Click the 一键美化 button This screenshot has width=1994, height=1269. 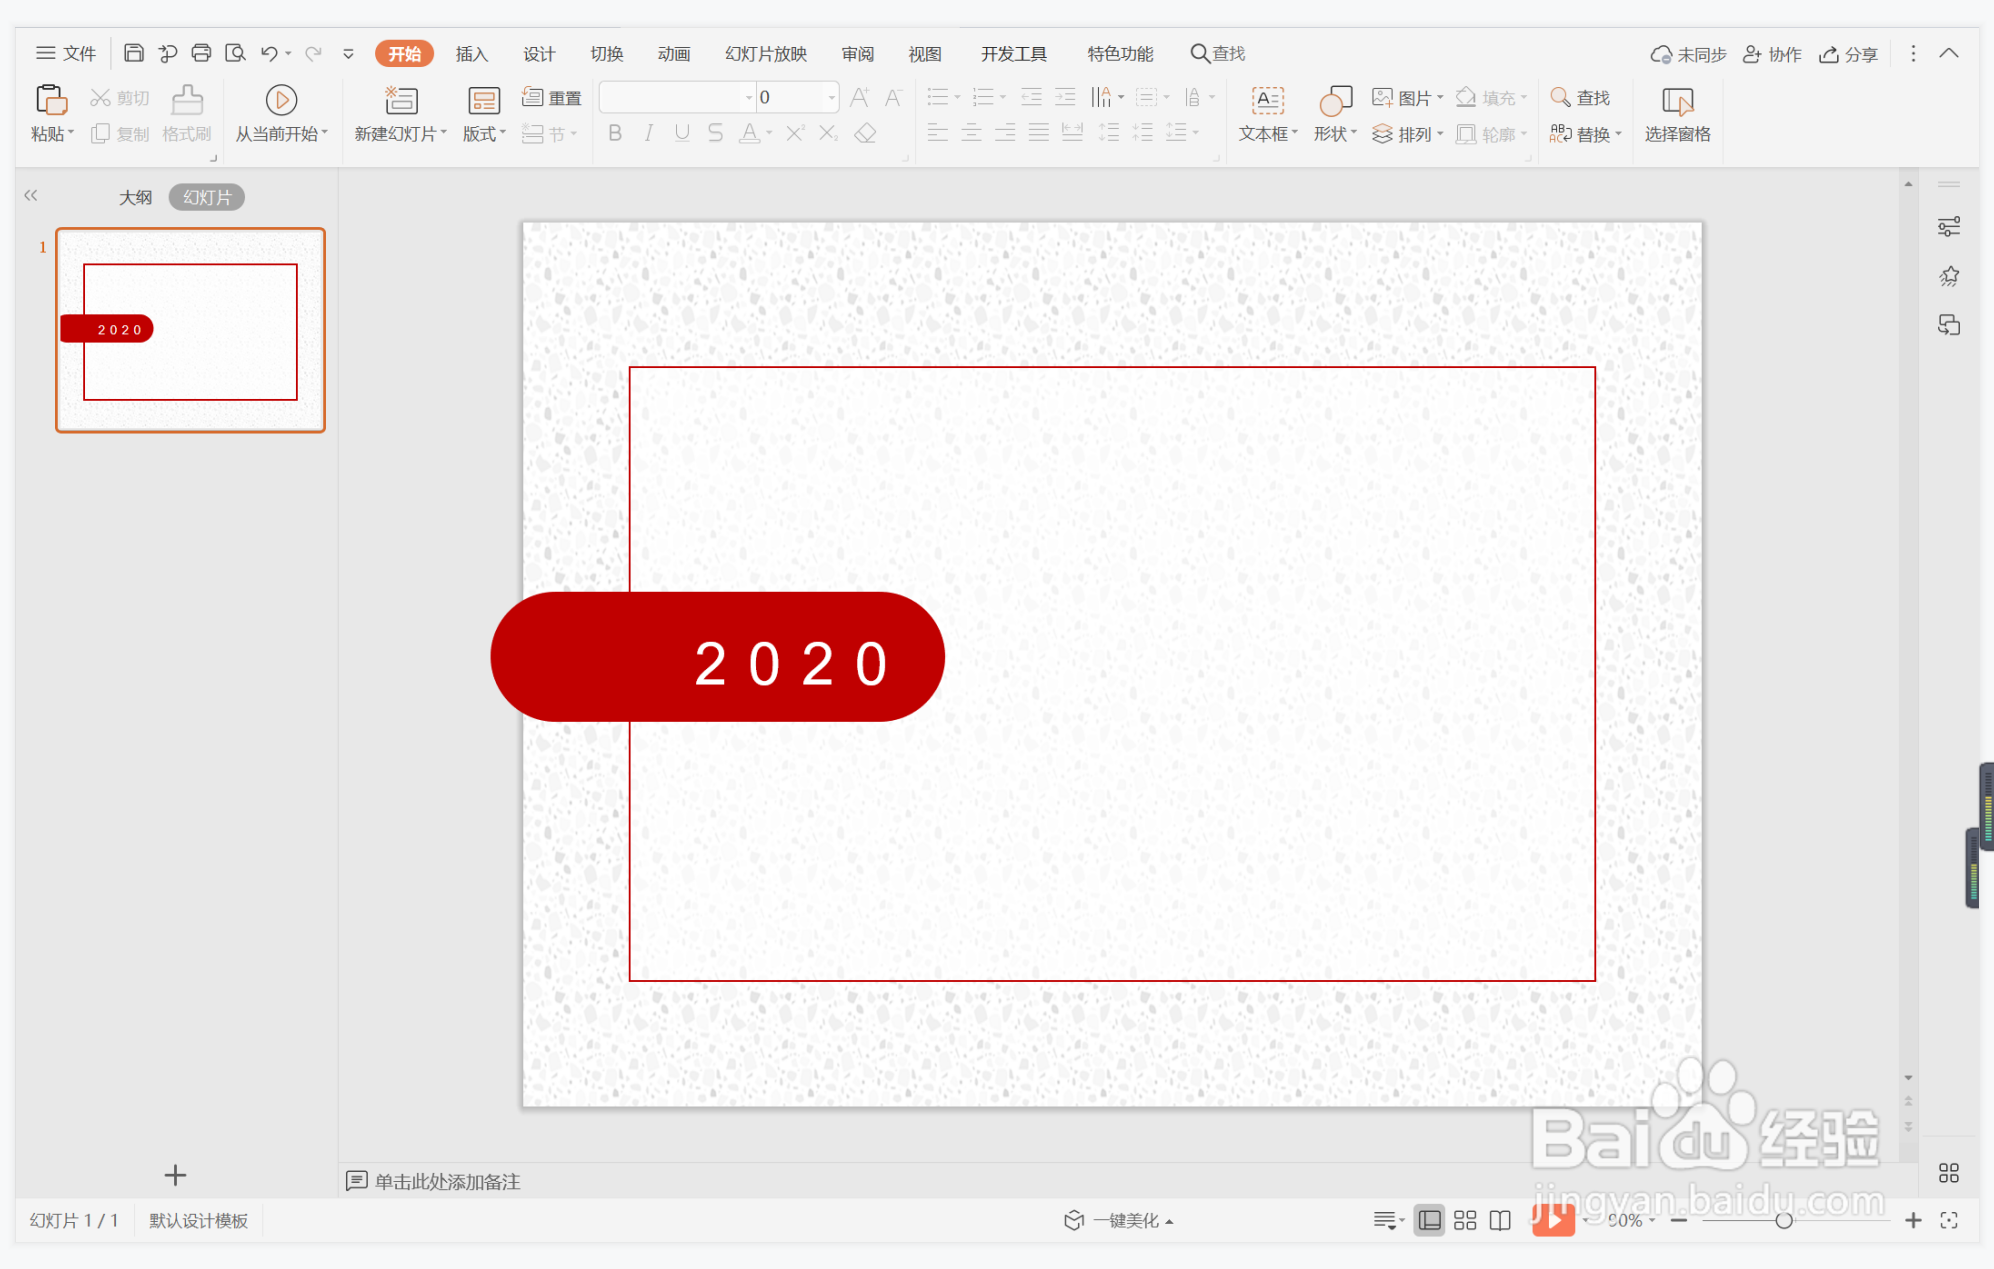click(x=1118, y=1220)
